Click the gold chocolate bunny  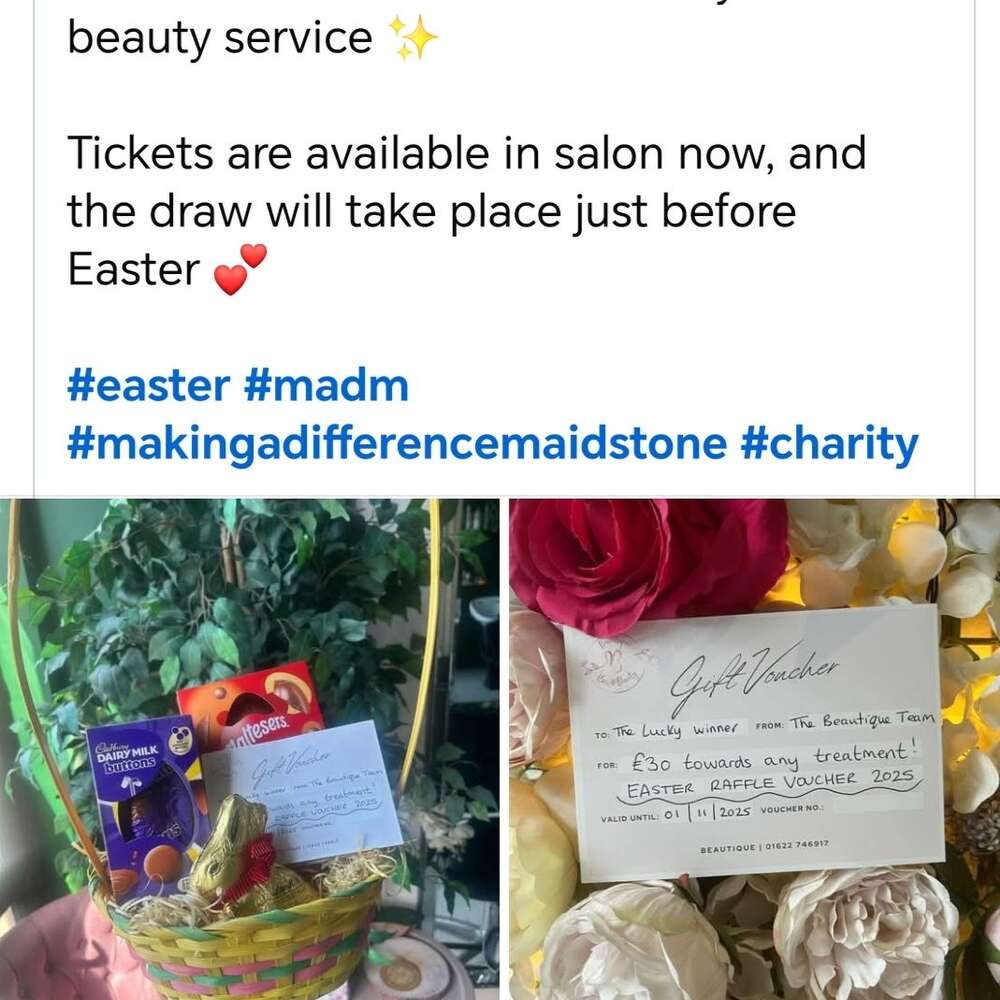[237, 851]
